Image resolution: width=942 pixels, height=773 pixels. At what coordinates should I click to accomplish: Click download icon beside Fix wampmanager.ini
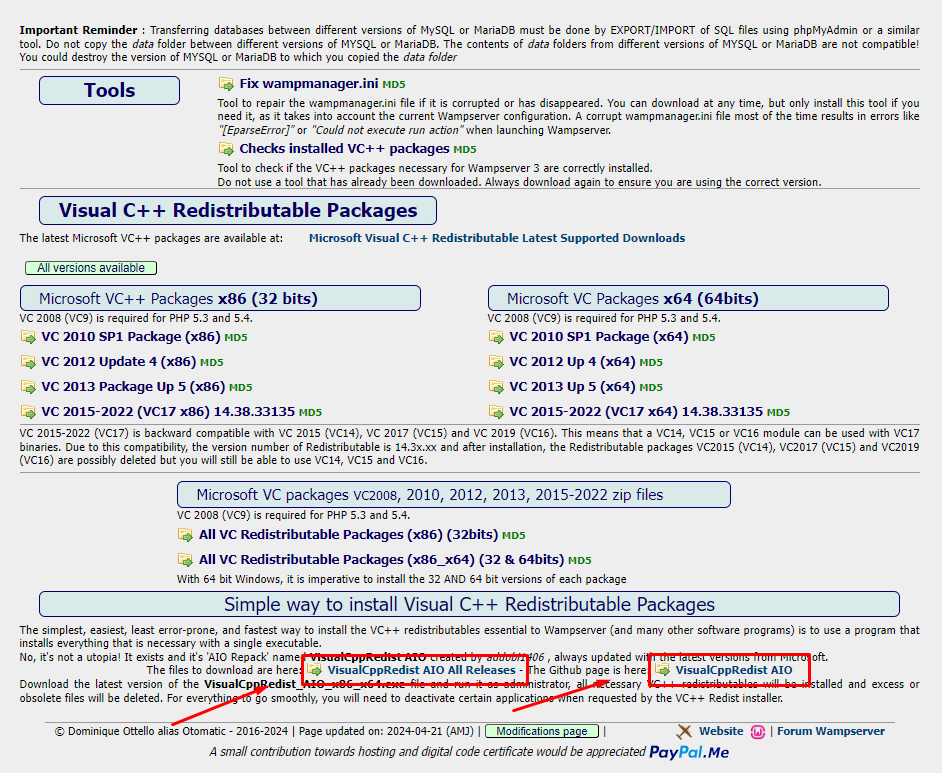227,84
